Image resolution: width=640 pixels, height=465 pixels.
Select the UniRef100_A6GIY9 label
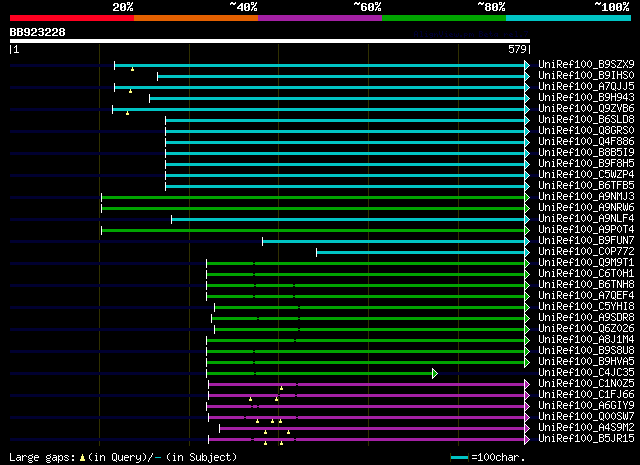(586, 406)
